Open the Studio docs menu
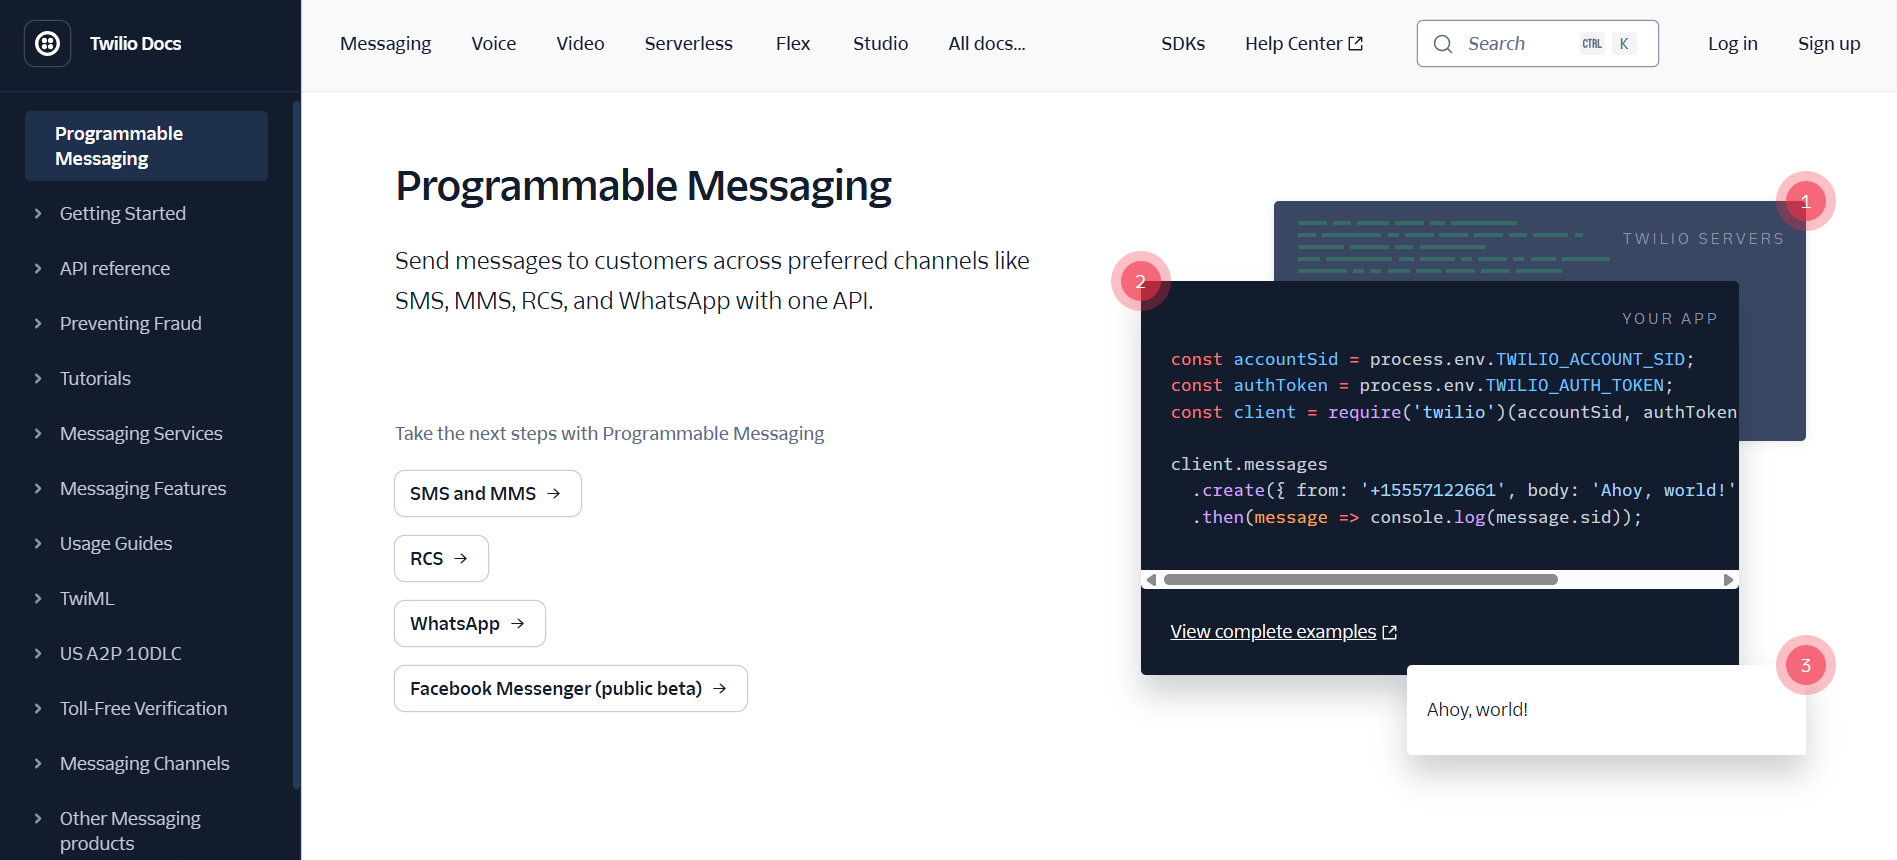The height and width of the screenshot is (860, 1897). click(x=880, y=44)
